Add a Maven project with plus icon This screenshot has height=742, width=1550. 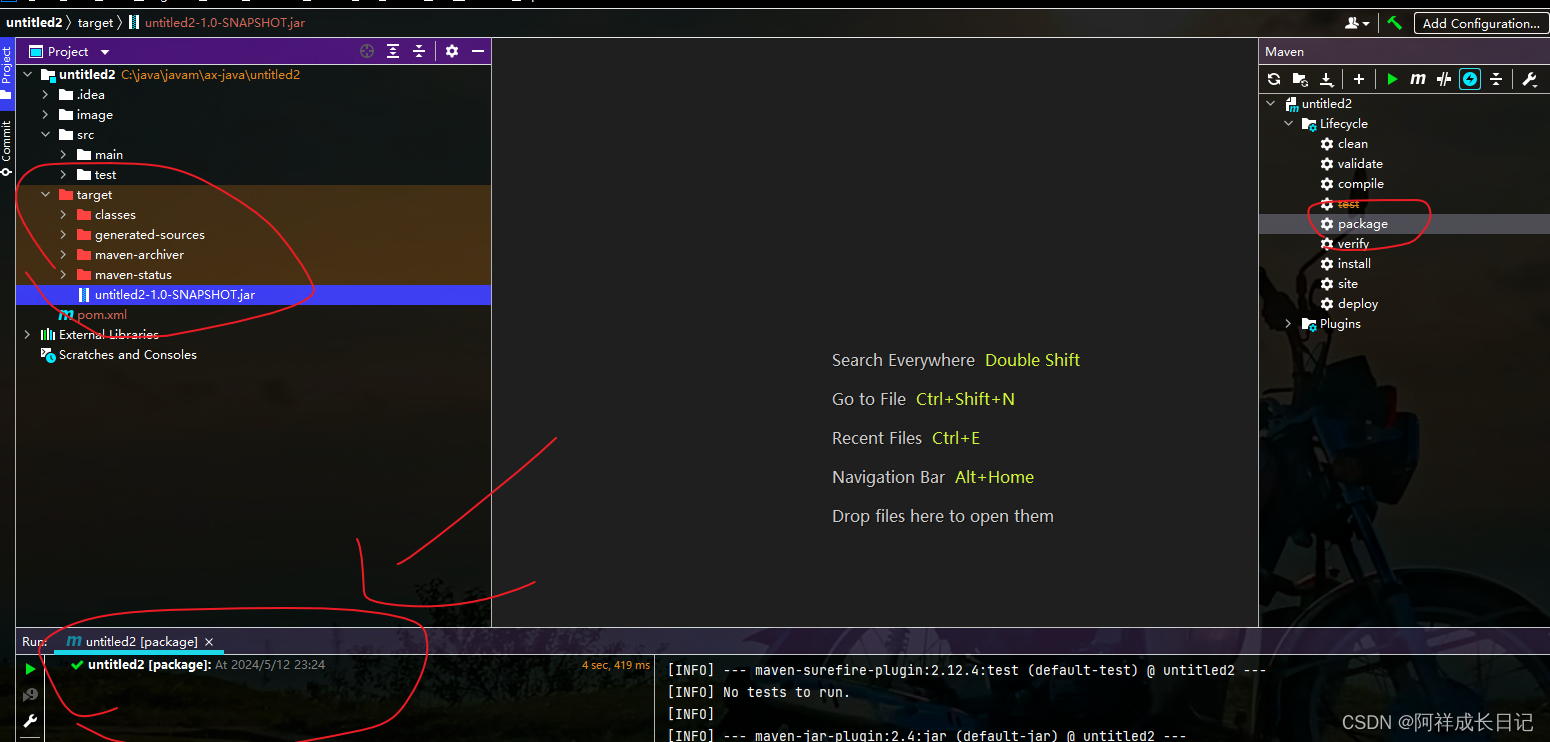[x=1359, y=79]
